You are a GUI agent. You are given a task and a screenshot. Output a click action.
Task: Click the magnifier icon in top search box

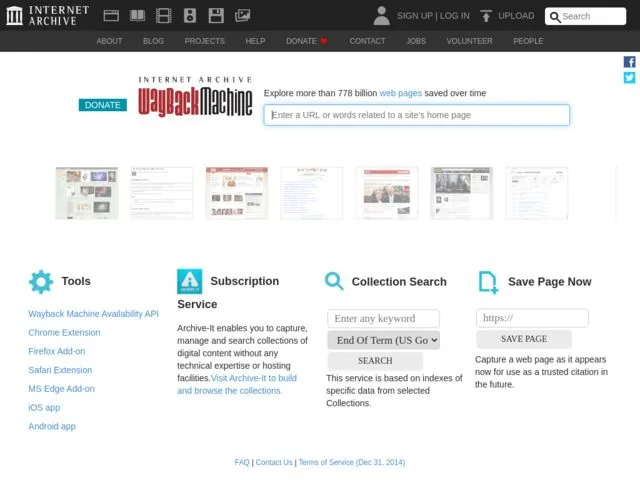coord(555,17)
